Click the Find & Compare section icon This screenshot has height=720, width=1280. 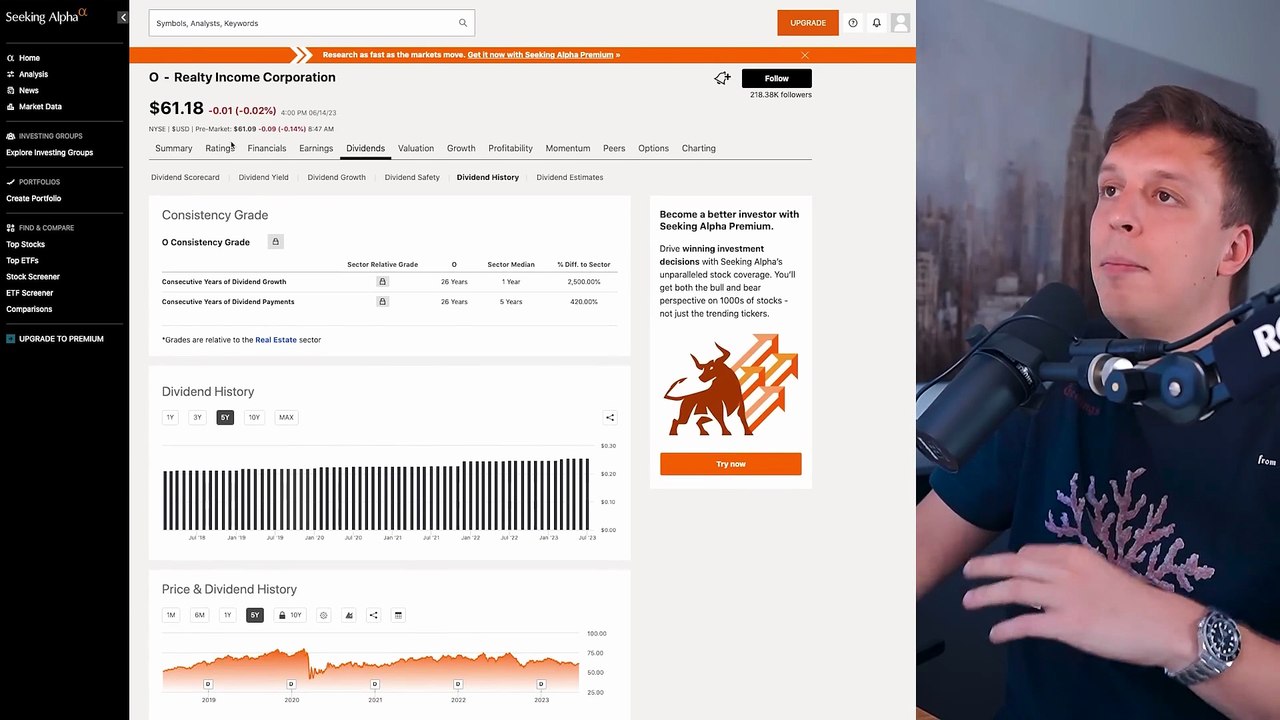pos(10,228)
